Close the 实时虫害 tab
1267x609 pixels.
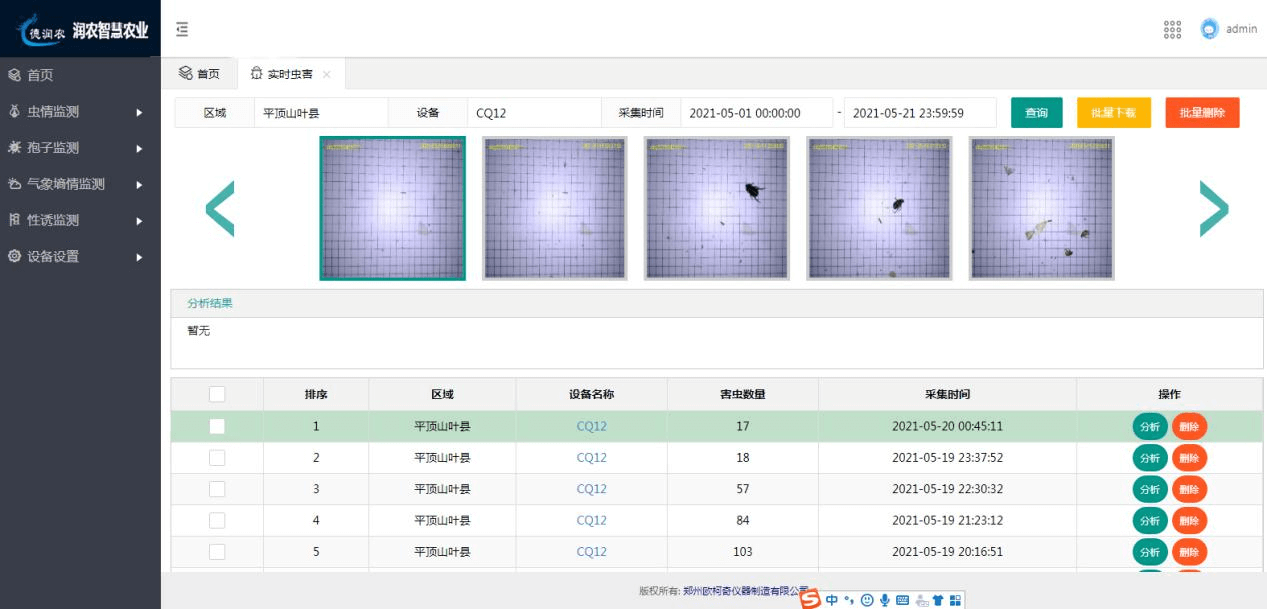pos(325,73)
